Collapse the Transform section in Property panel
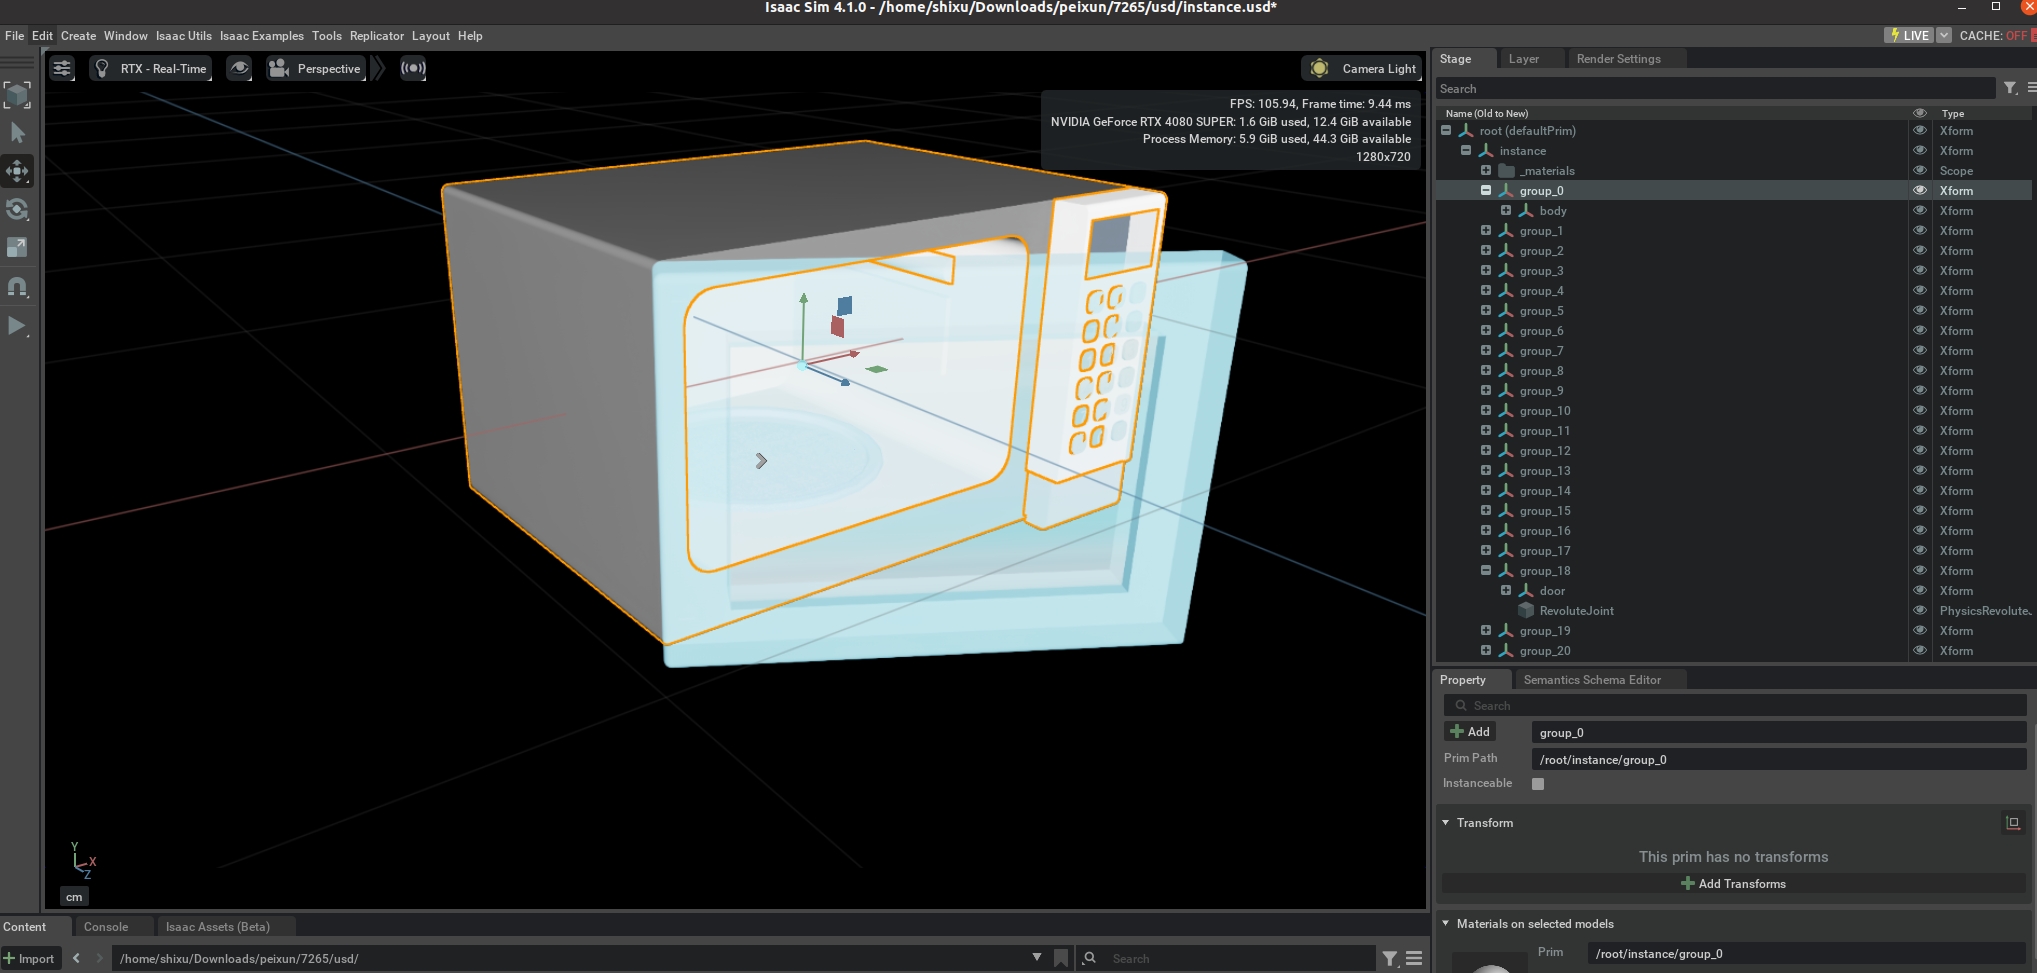Image resolution: width=2037 pixels, height=973 pixels. coord(1445,822)
